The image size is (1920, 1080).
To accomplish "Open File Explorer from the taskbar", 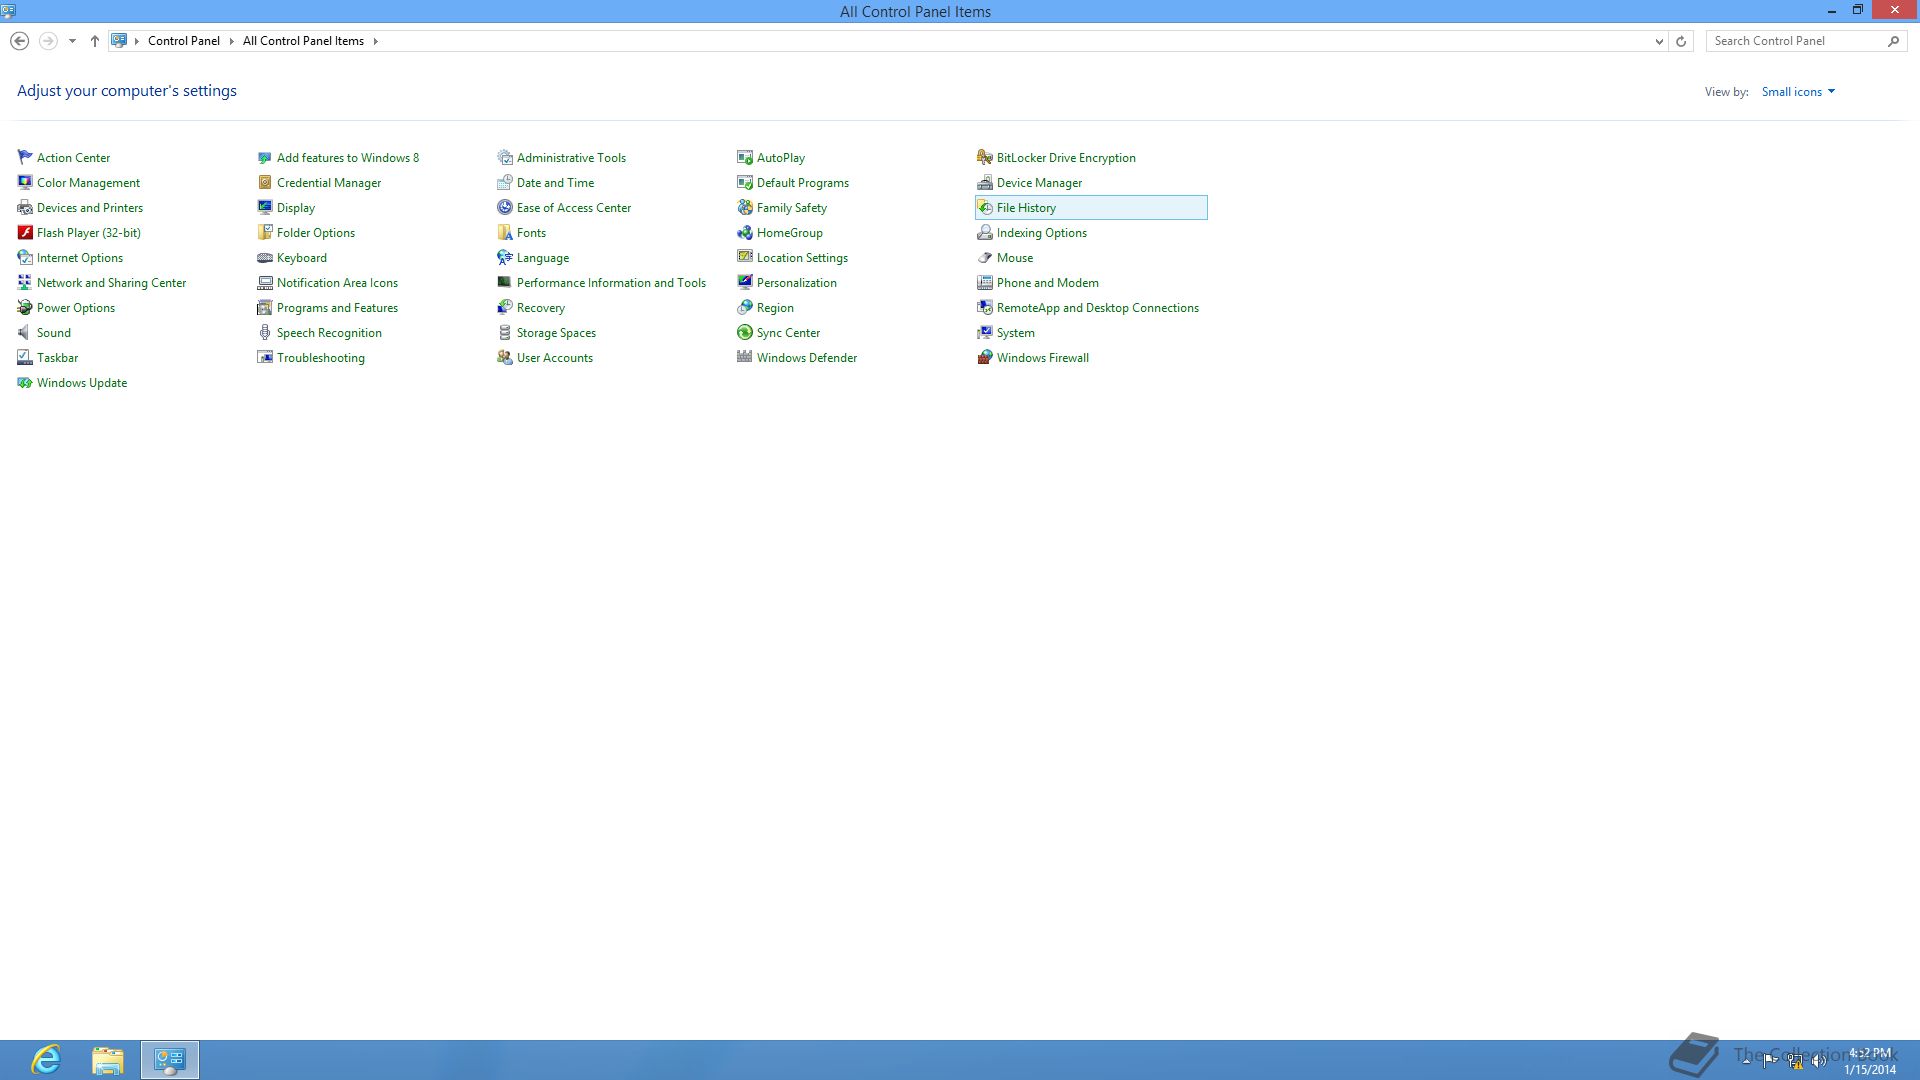I will pyautogui.click(x=108, y=1060).
